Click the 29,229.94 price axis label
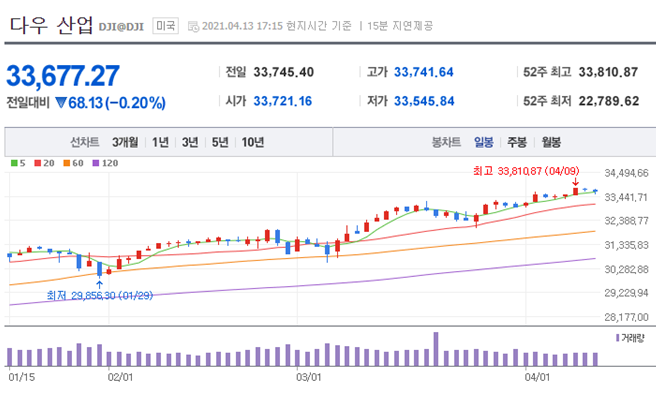 click(626, 293)
